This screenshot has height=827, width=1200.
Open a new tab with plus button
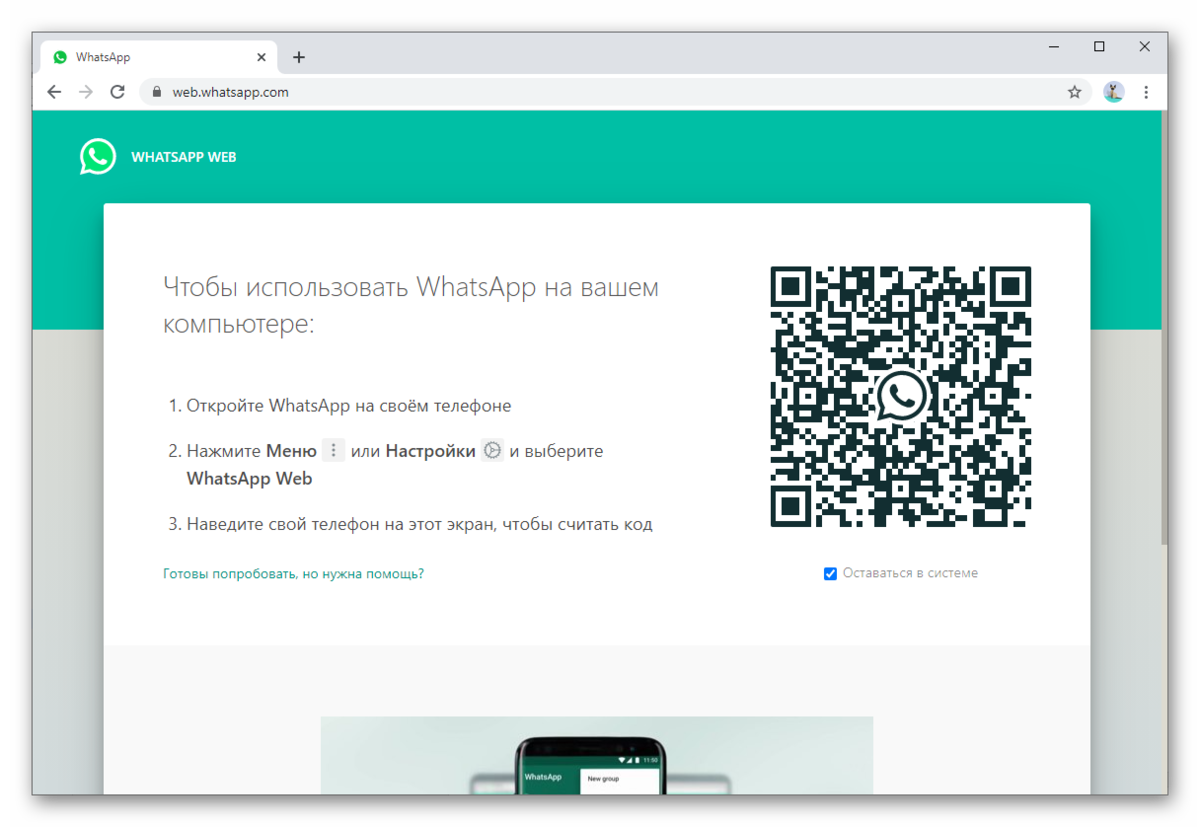pyautogui.click(x=298, y=58)
